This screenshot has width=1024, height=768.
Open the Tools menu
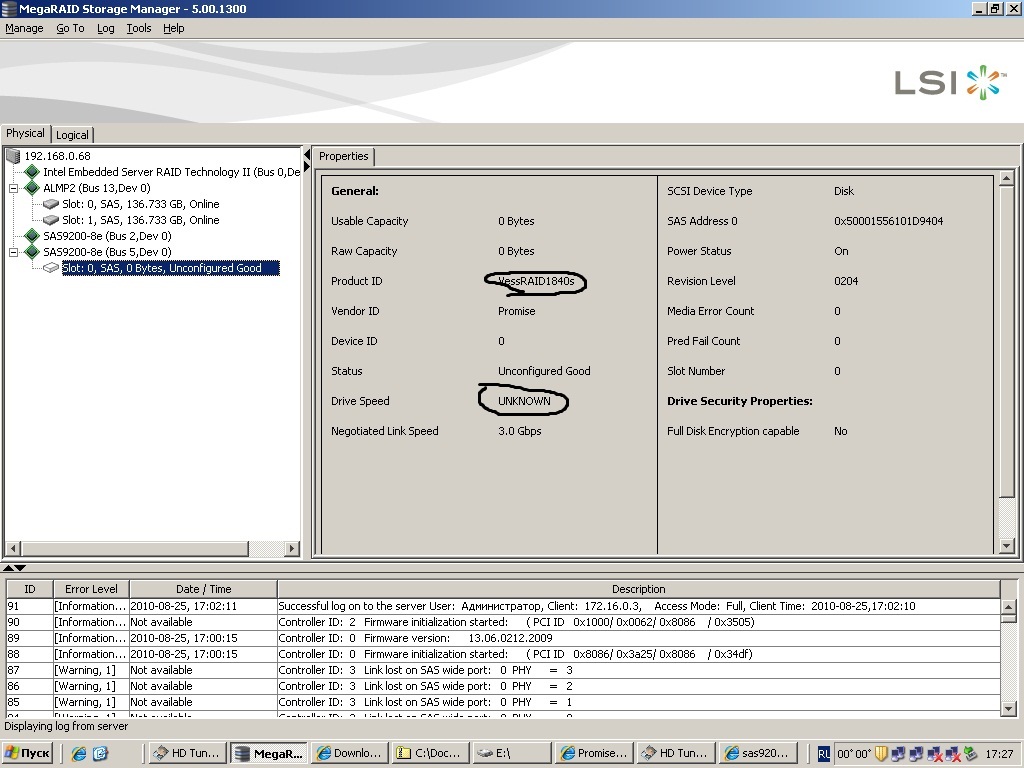[x=138, y=28]
